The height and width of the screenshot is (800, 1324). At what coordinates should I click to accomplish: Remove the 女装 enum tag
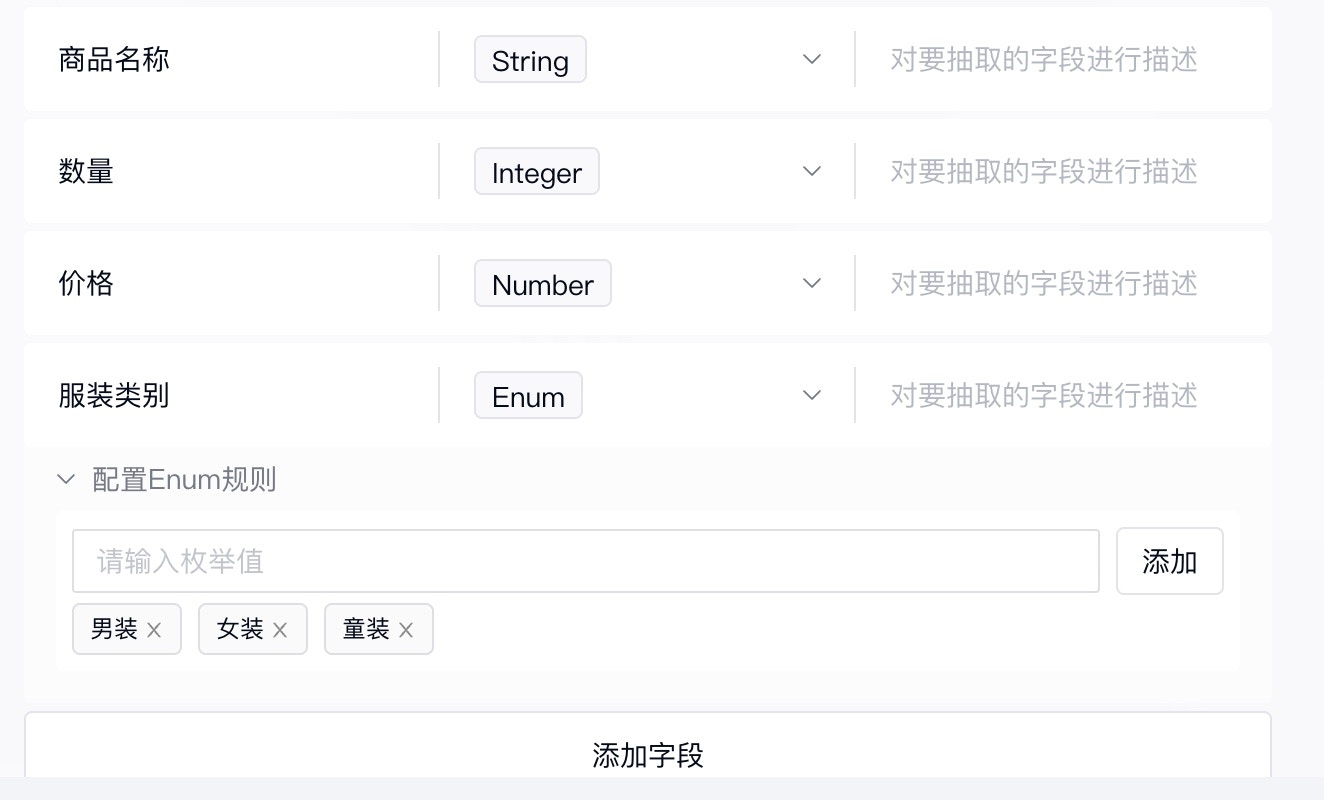coord(280,630)
